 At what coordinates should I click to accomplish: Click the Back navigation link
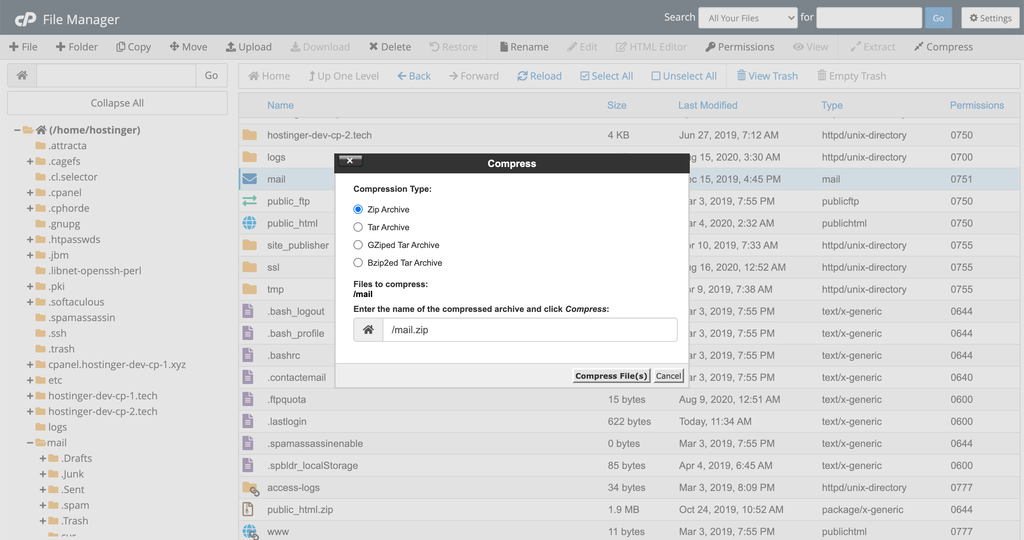click(414, 76)
